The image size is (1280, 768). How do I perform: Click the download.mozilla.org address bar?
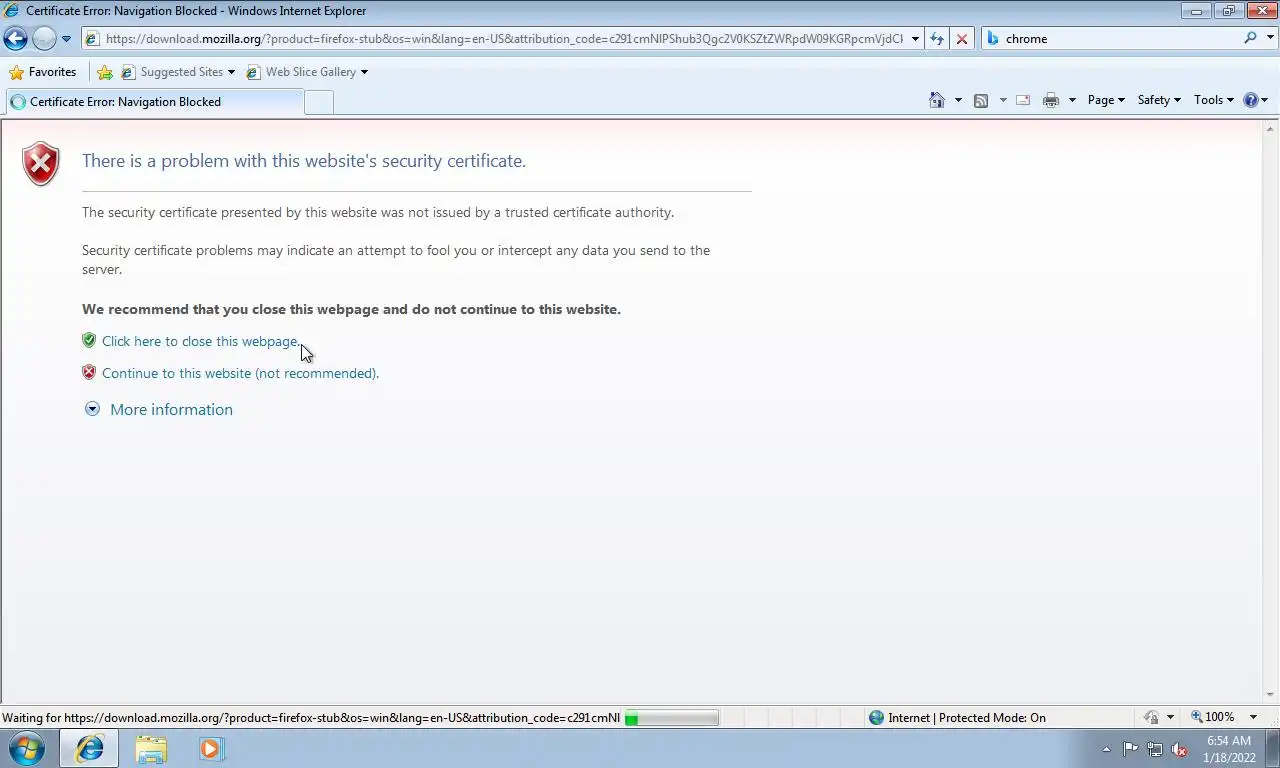click(x=494, y=39)
